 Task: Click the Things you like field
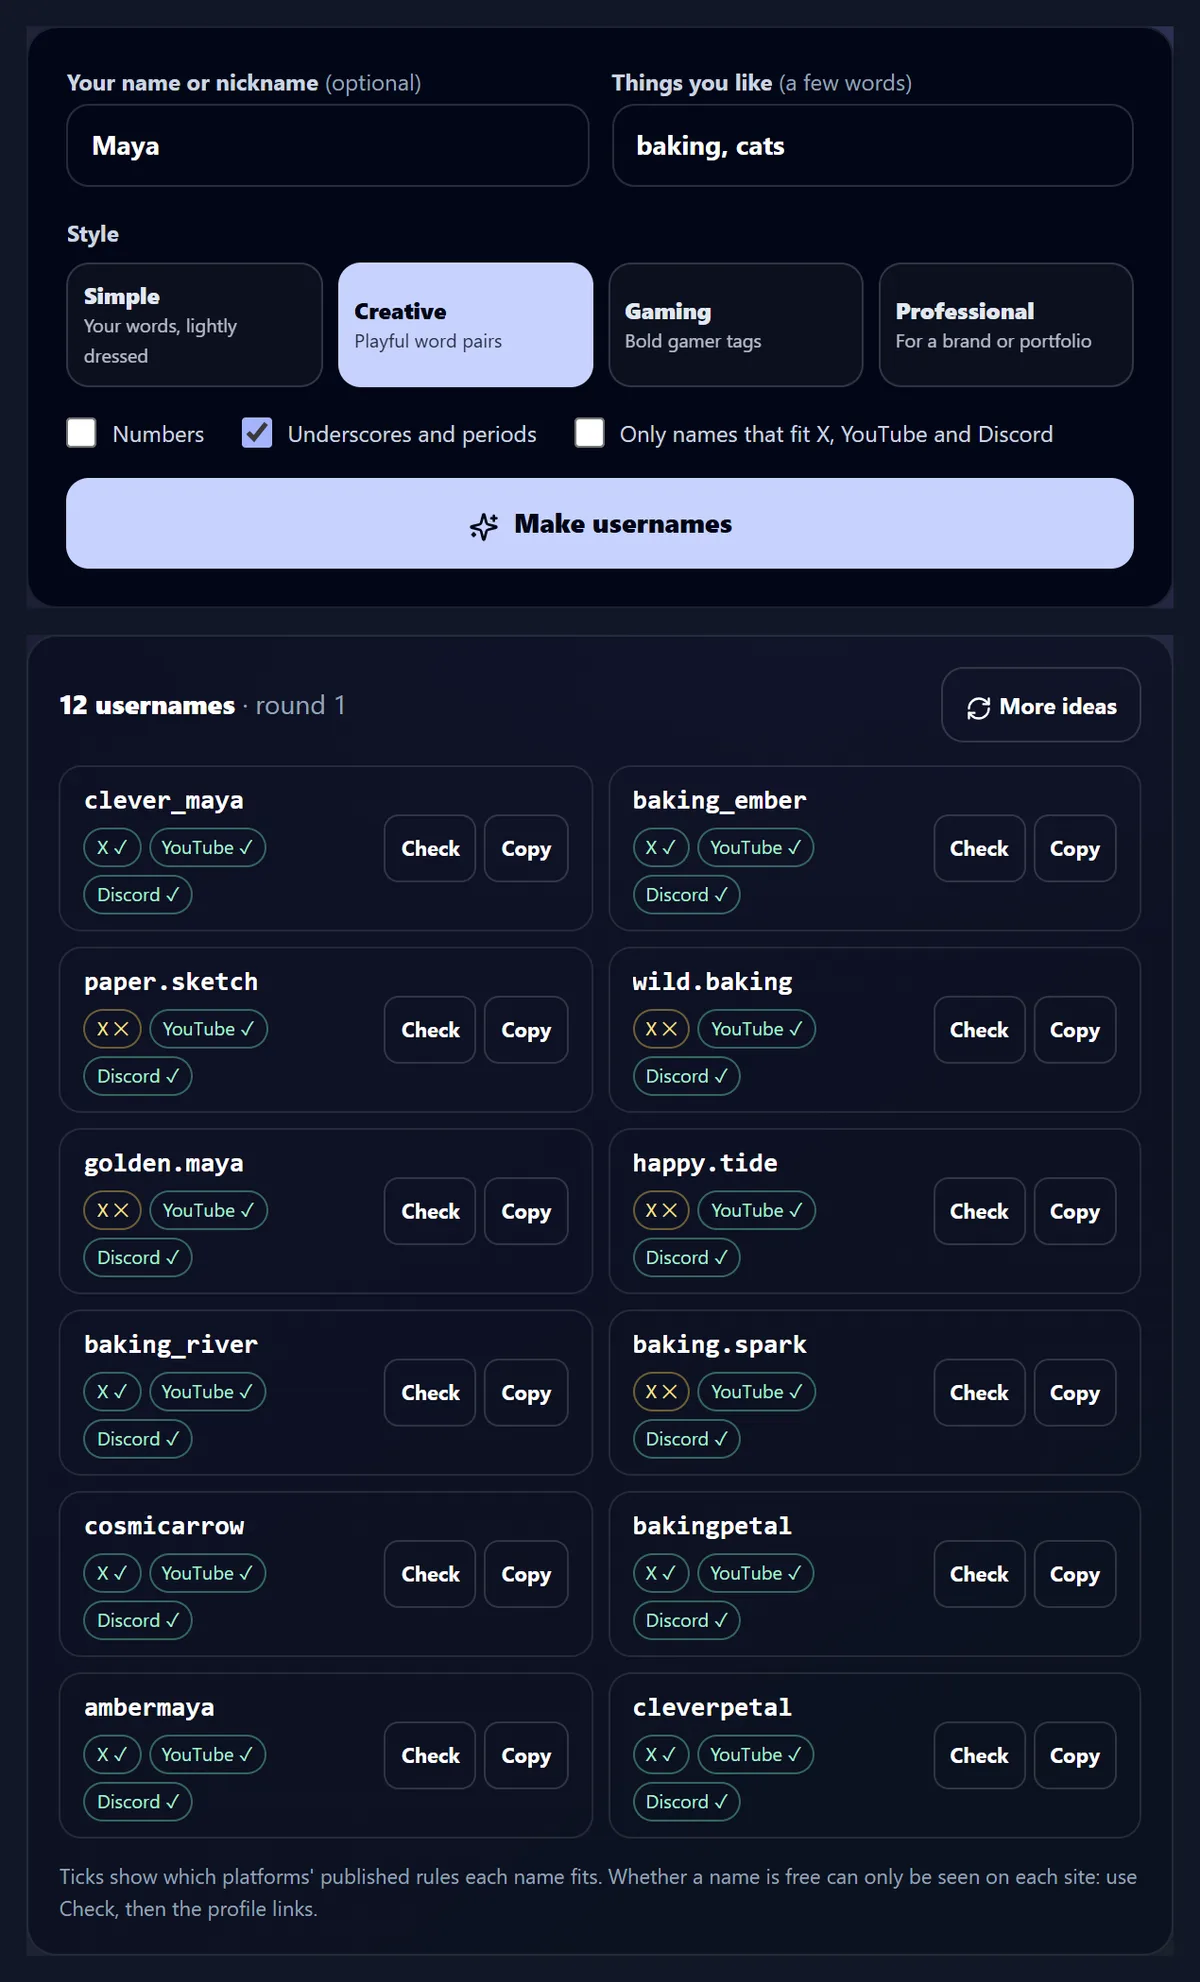point(872,145)
